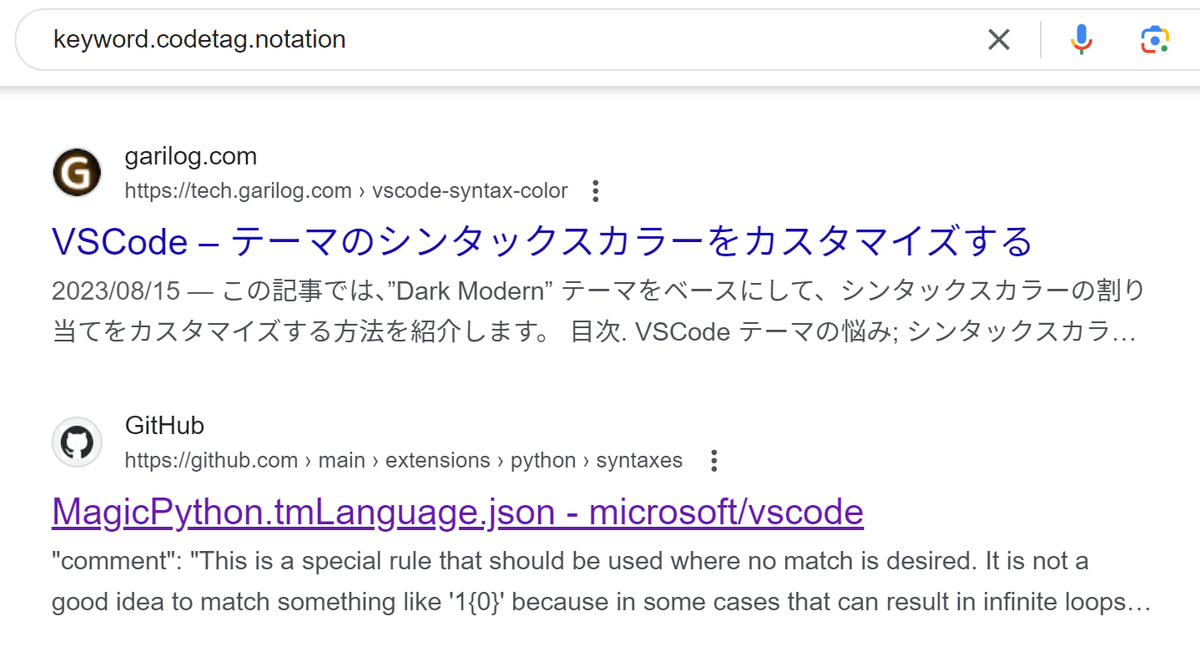Clear the search query using the X icon
Image resolution: width=1200 pixels, height=667 pixels.
click(x=999, y=39)
